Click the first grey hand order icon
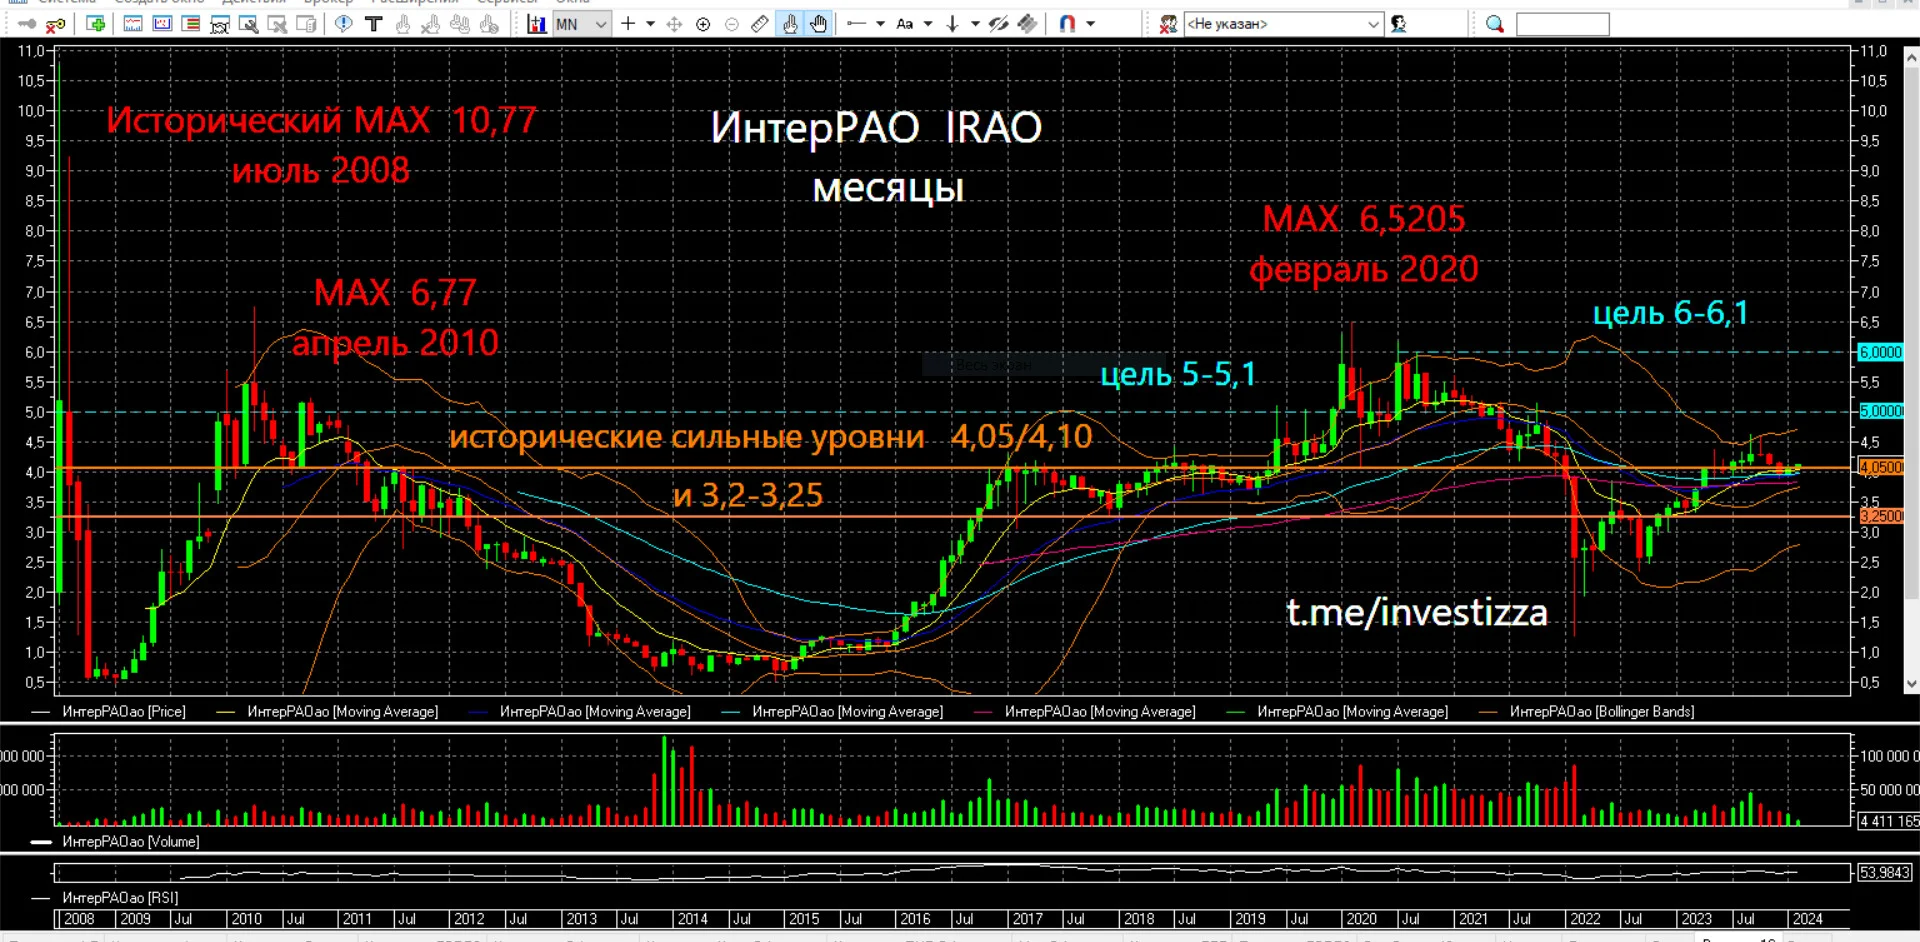The height and width of the screenshot is (942, 1920). (x=403, y=24)
